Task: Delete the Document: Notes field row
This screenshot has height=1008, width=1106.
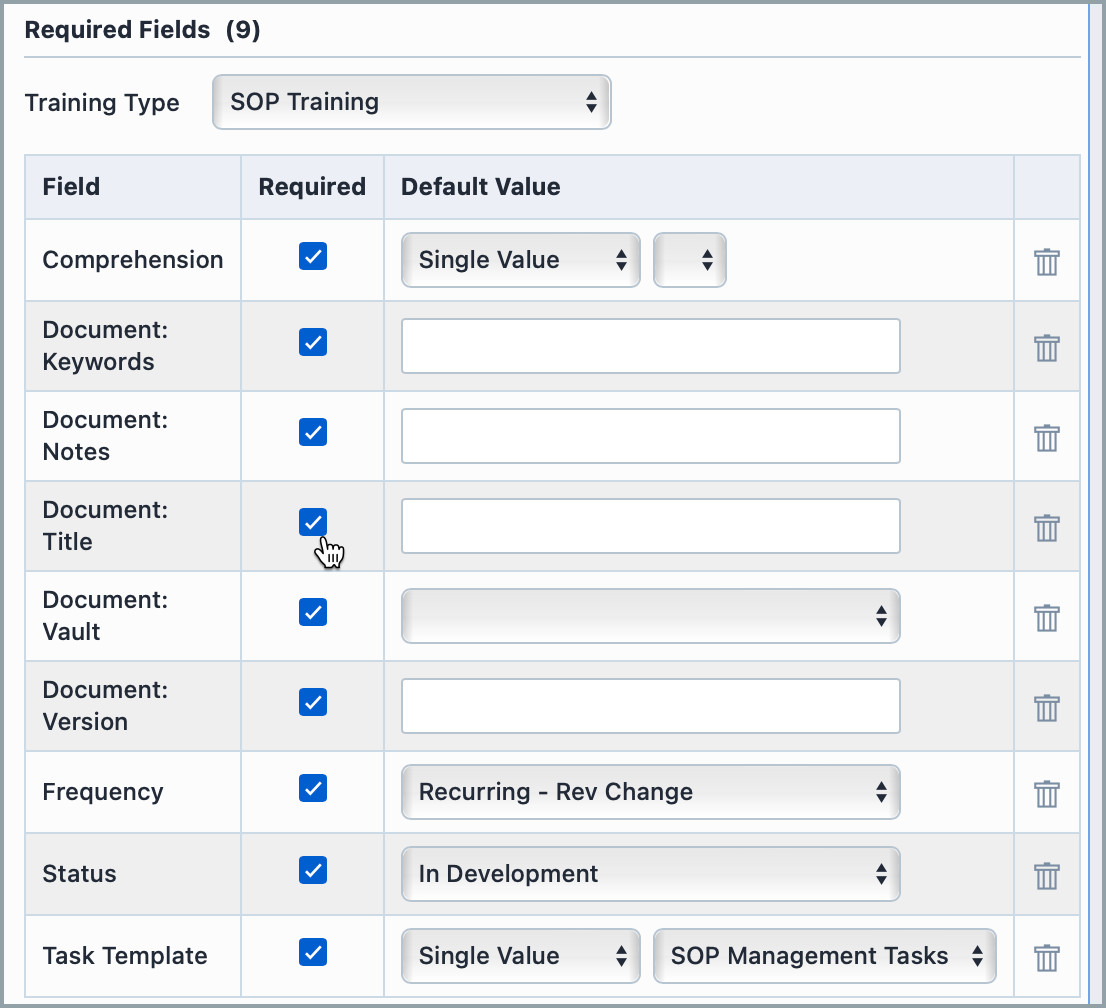Action: pos(1046,437)
